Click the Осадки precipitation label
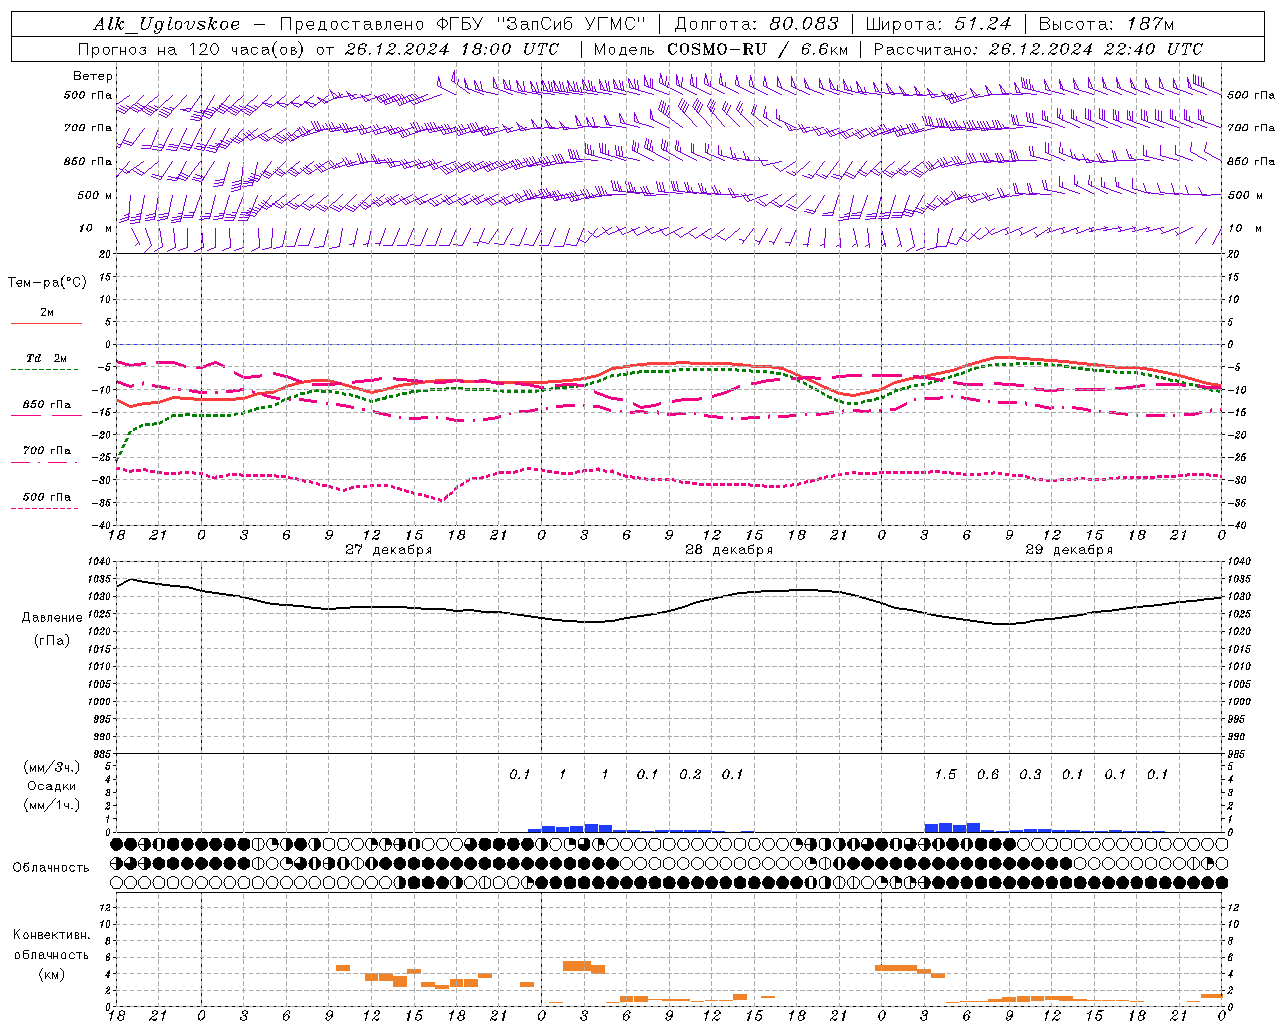This screenshot has height=1024, width=1280. click(51, 786)
